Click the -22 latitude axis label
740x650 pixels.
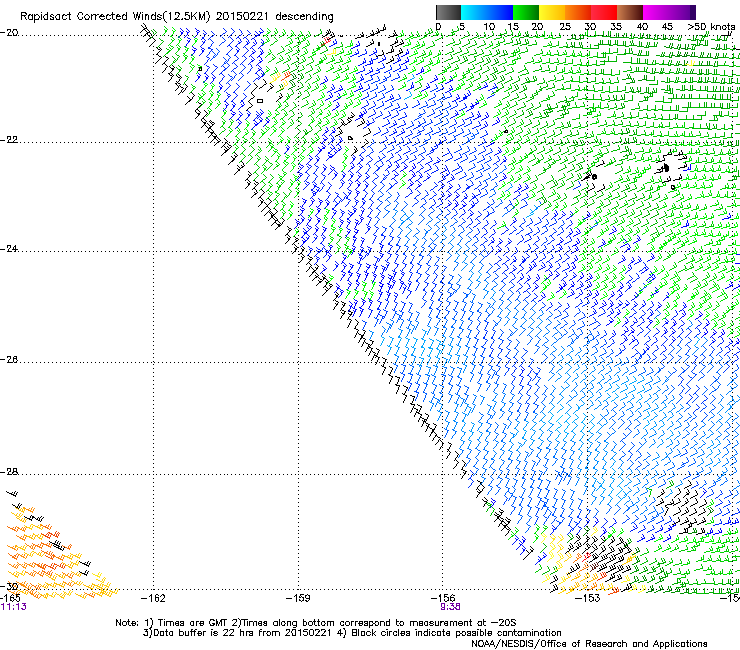(x=9, y=140)
